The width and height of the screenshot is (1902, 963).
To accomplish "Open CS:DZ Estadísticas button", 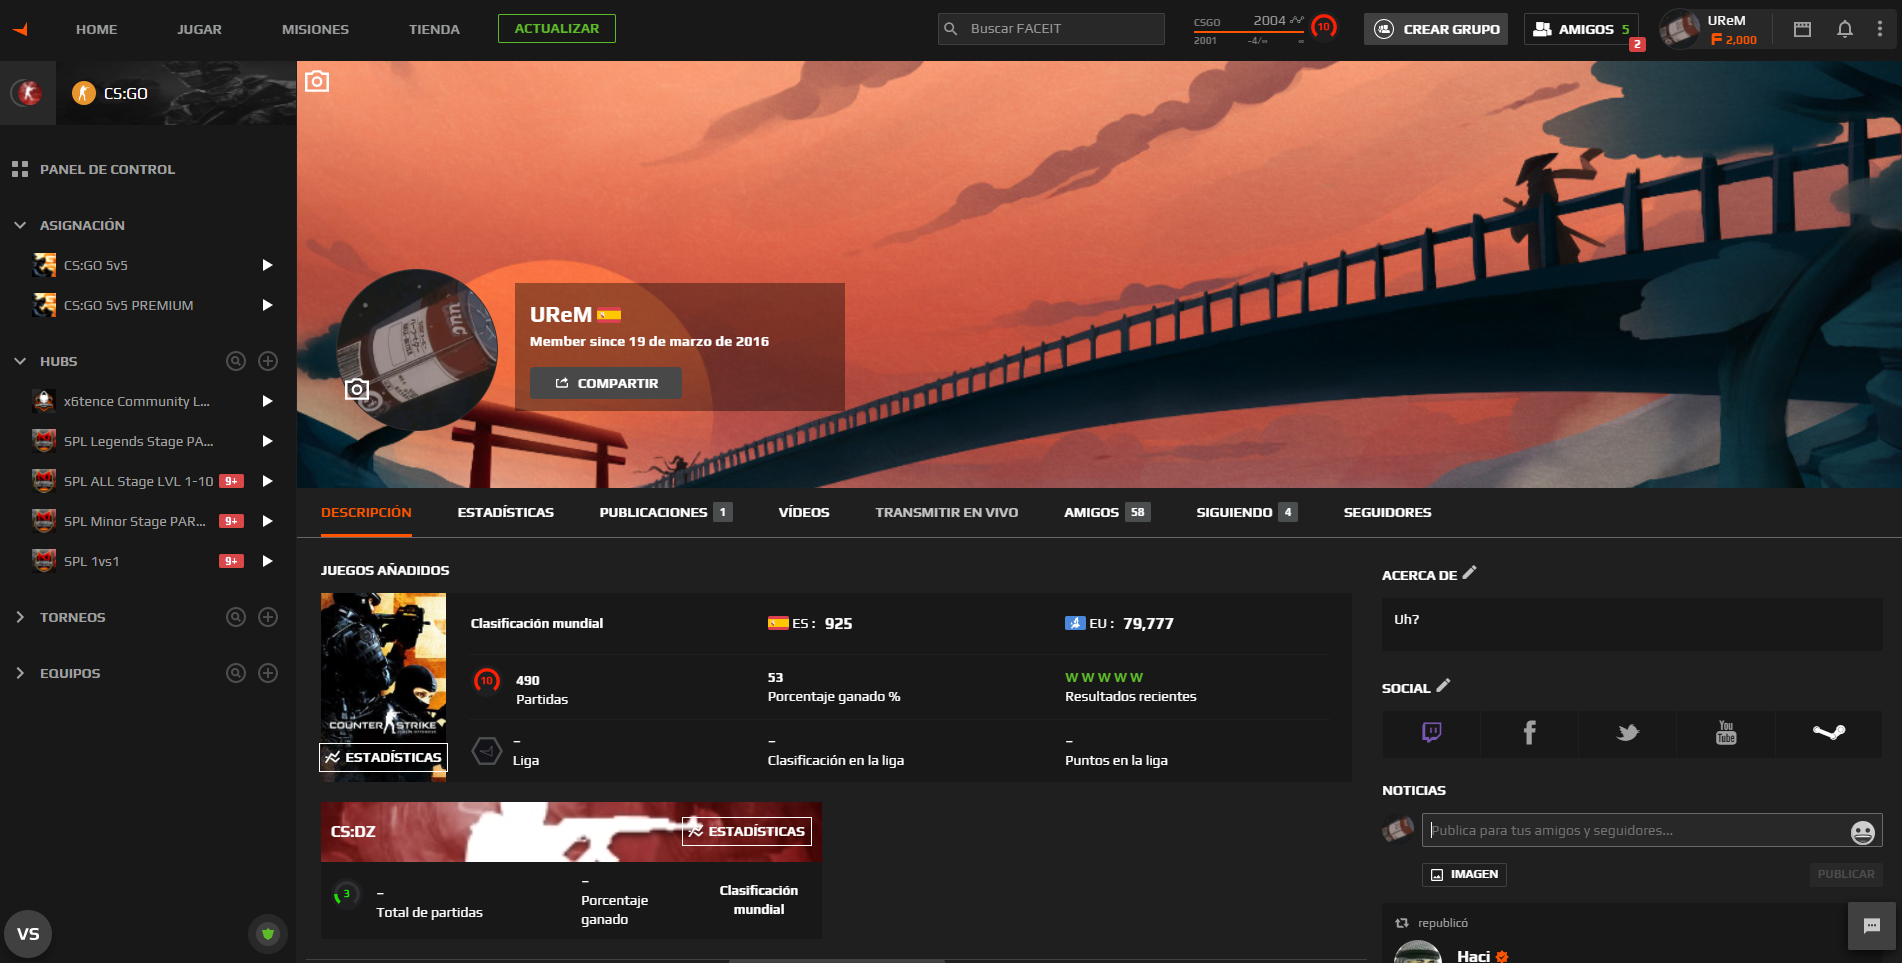I will pyautogui.click(x=747, y=831).
